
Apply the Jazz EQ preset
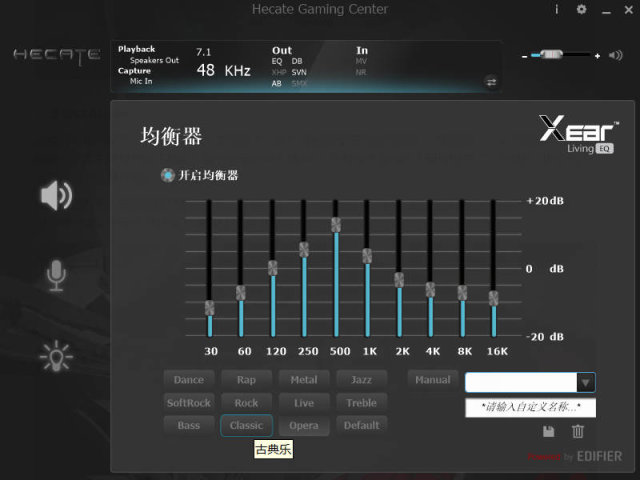point(361,380)
